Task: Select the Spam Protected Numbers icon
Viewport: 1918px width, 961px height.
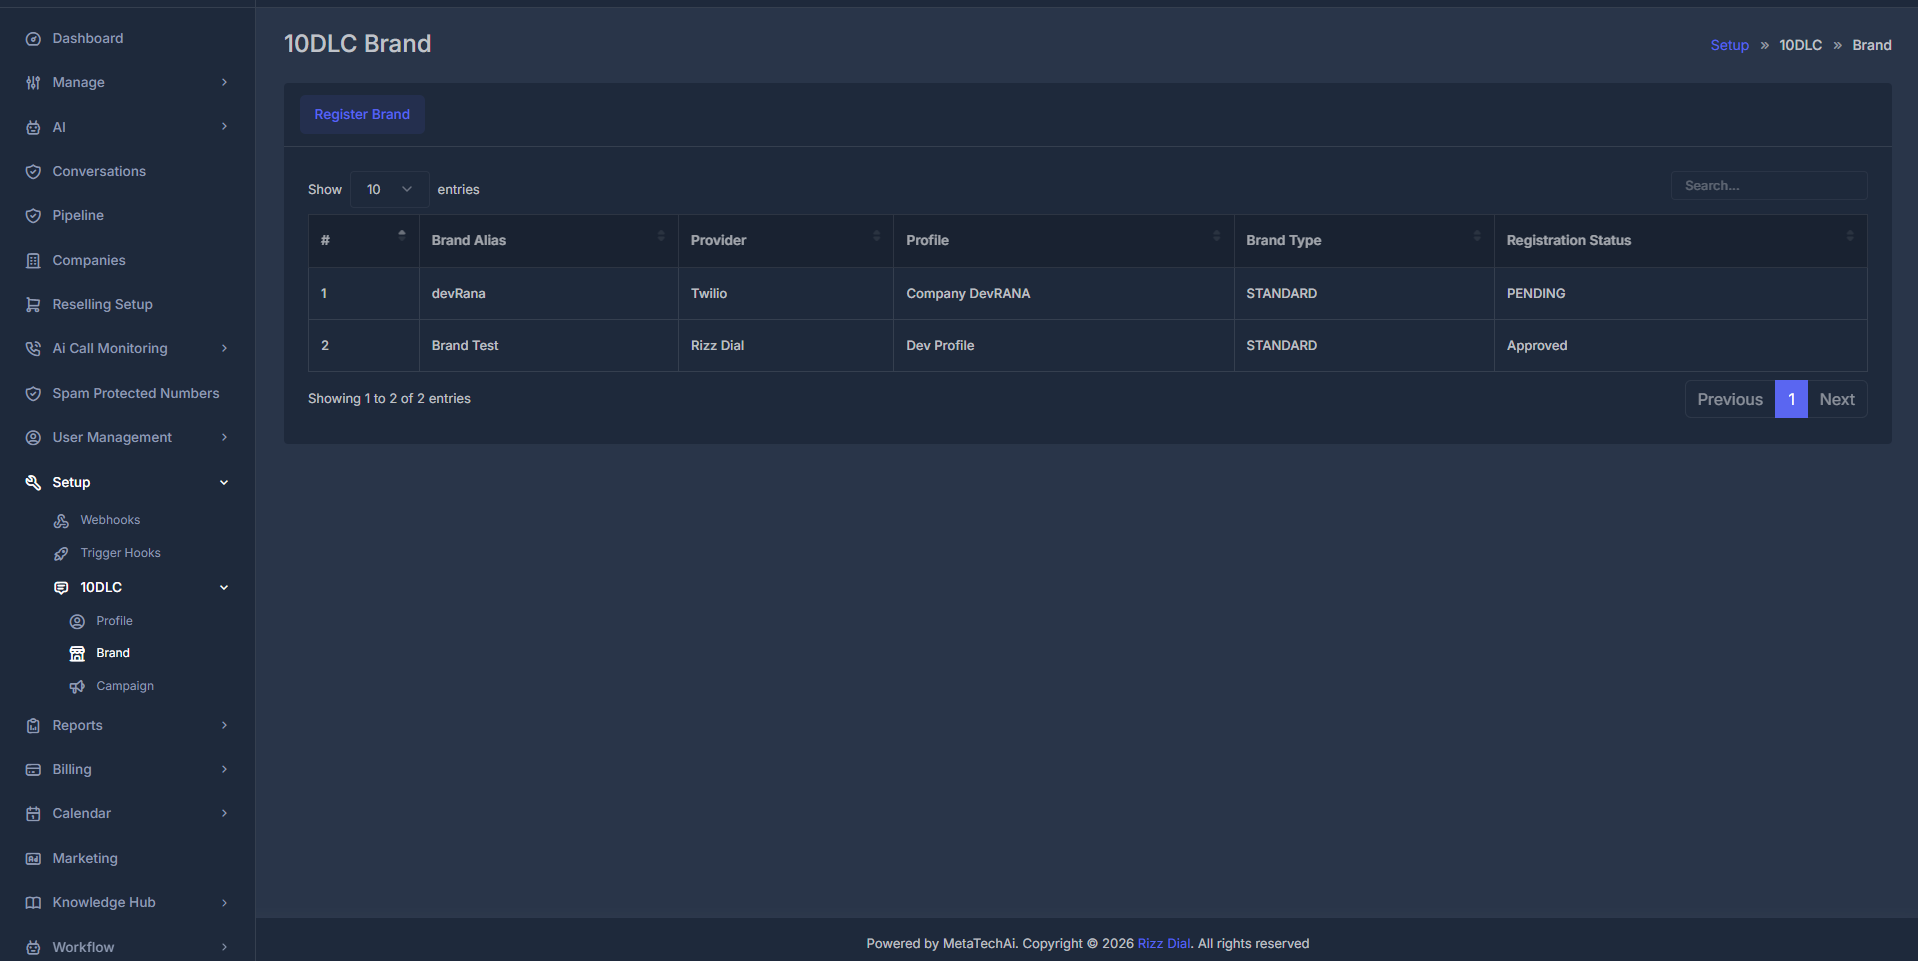Action: click(33, 393)
